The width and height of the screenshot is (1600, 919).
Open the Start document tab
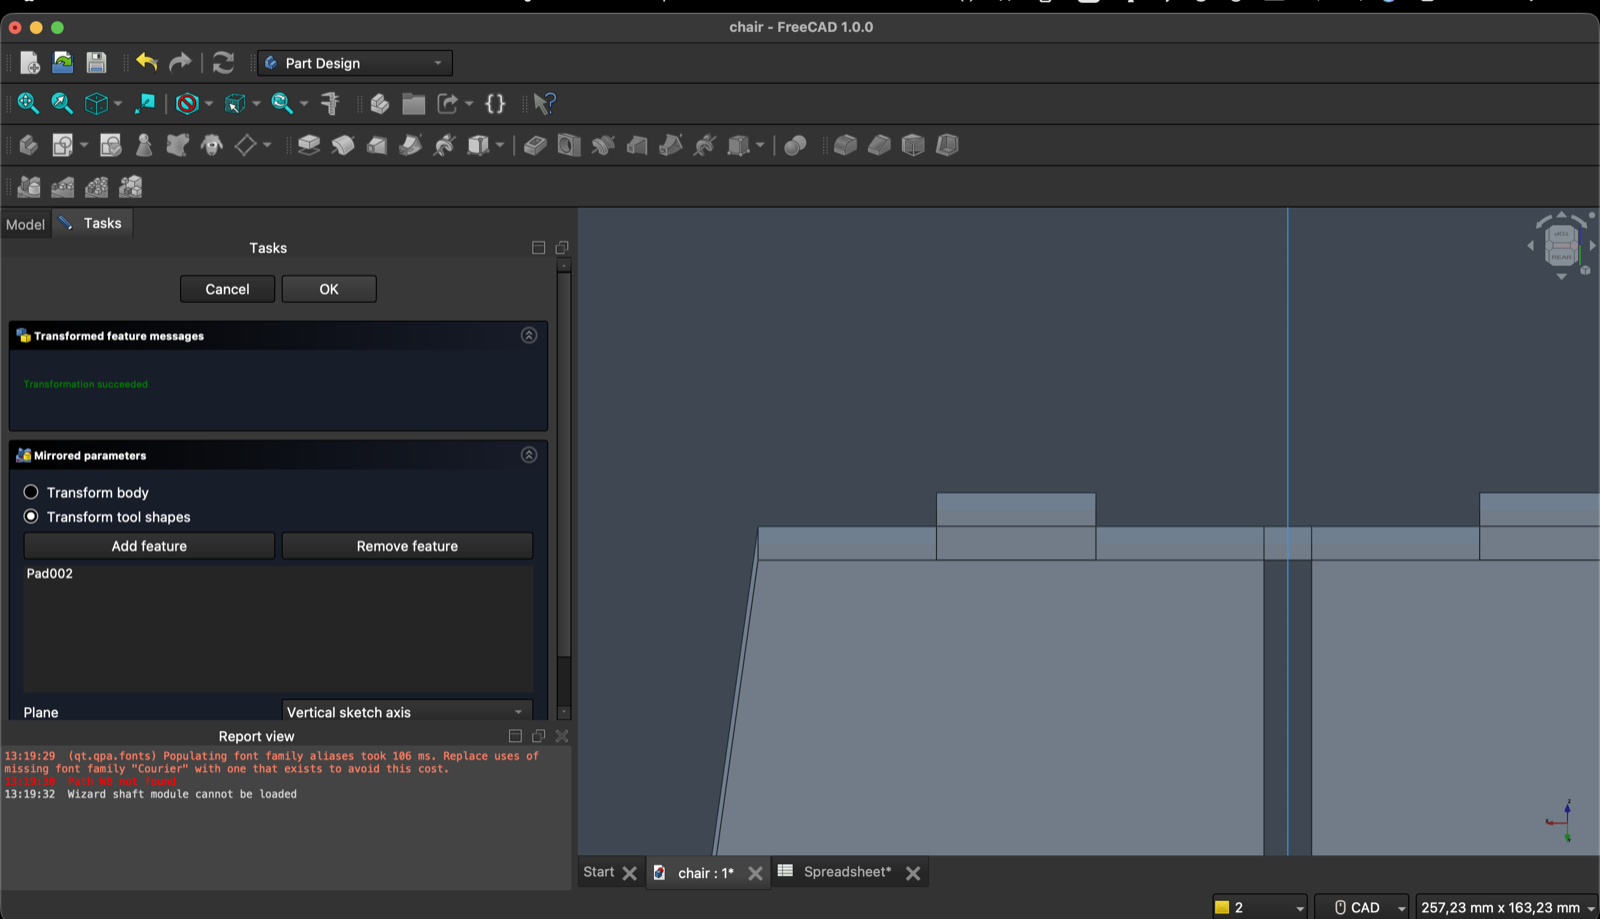[599, 872]
